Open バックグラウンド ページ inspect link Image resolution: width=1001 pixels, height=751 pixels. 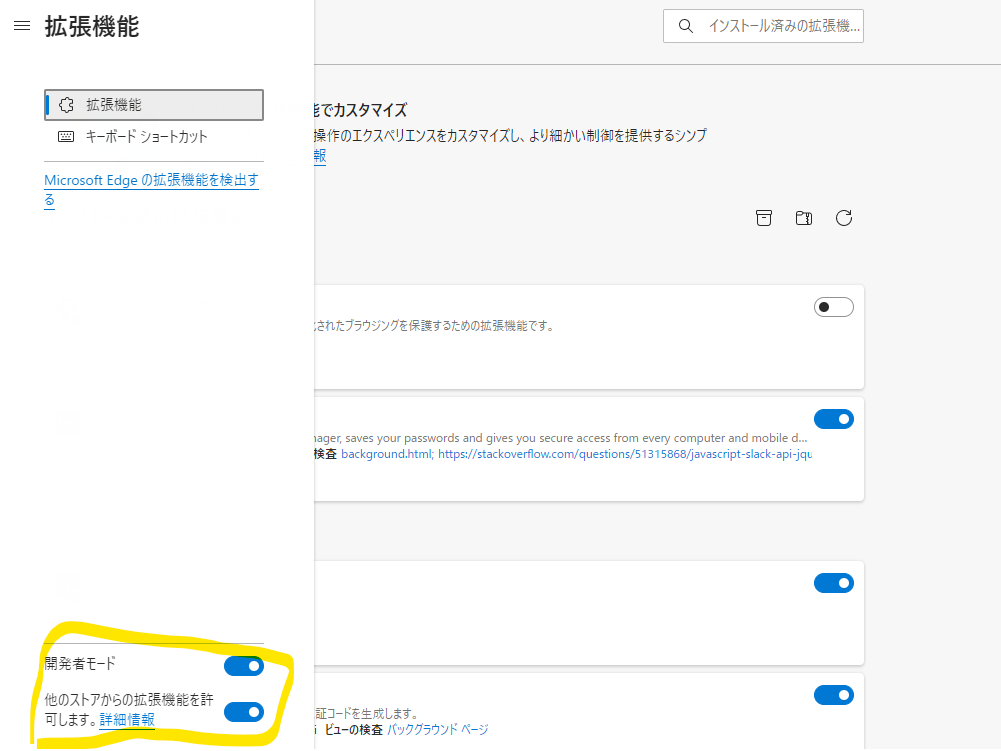pos(438,729)
